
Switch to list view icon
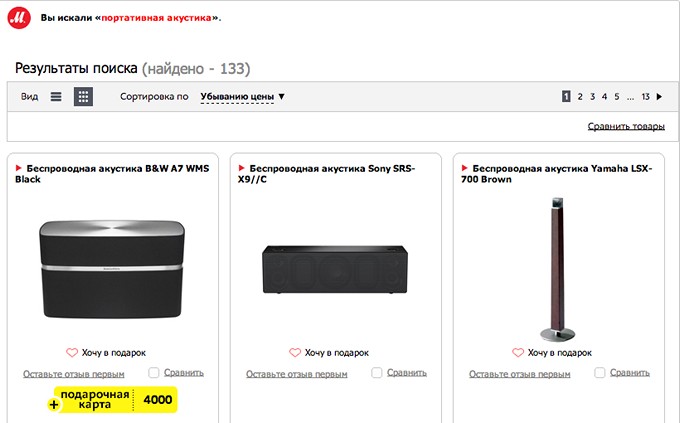pos(56,97)
